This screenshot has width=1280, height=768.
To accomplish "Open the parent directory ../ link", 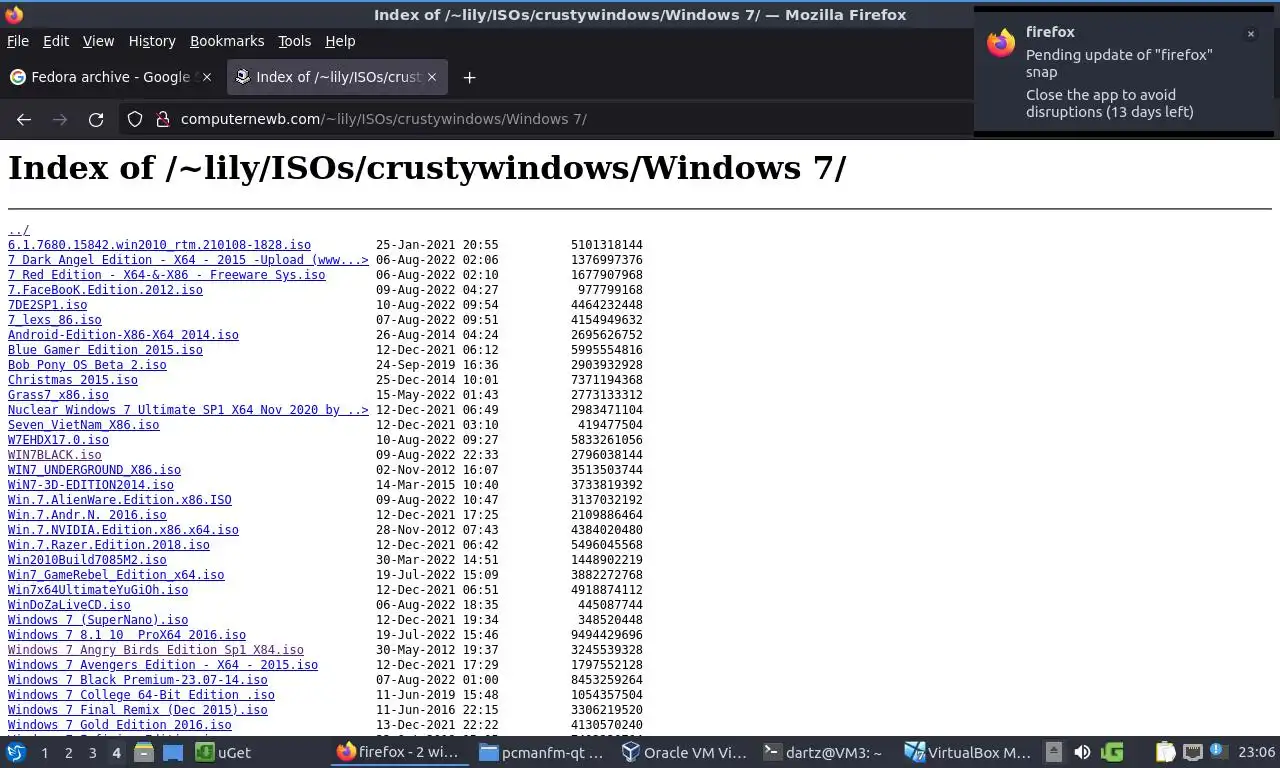I will point(19,230).
